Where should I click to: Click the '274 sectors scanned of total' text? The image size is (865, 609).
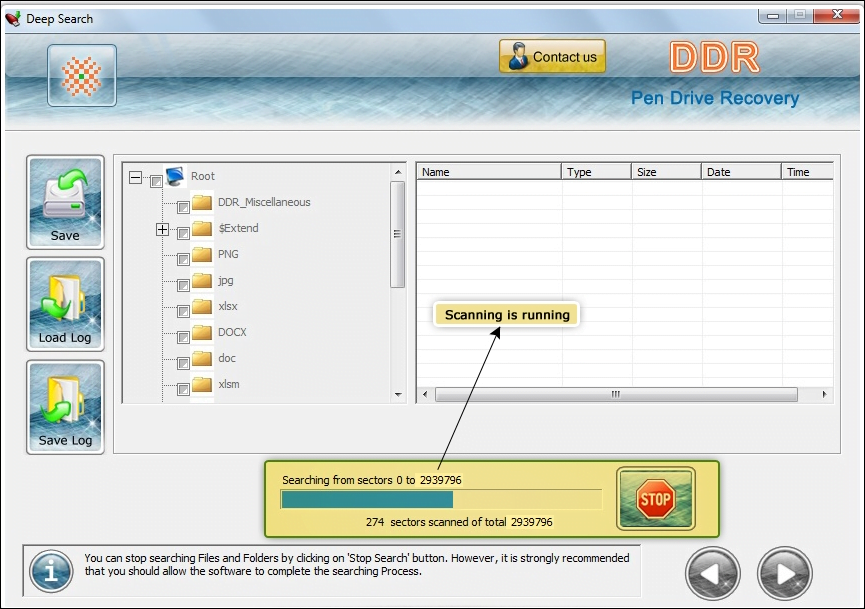tap(436, 522)
